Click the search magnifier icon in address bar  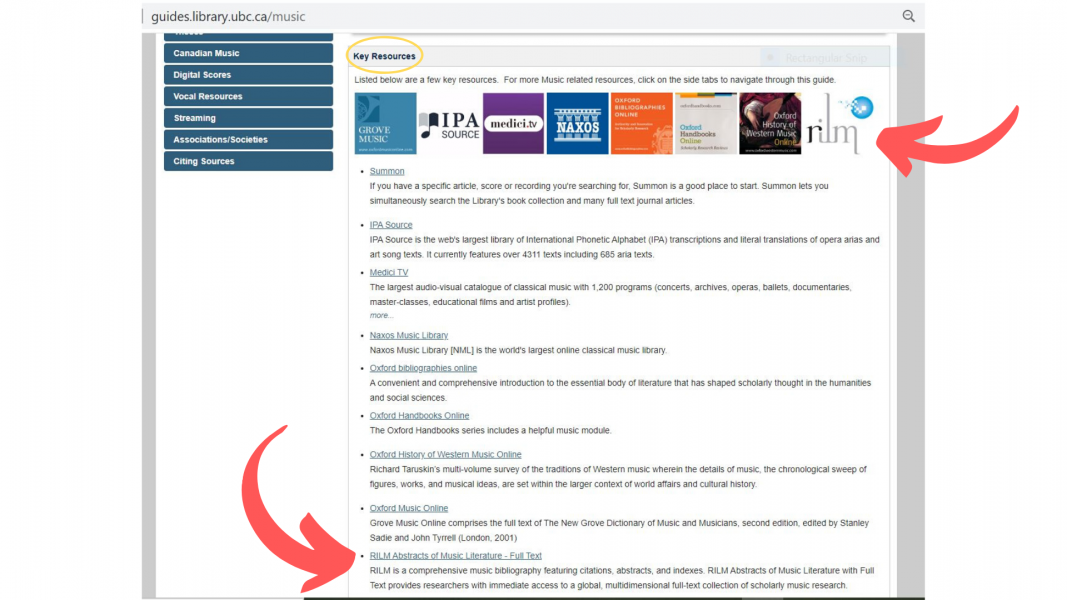pyautogui.click(x=908, y=16)
